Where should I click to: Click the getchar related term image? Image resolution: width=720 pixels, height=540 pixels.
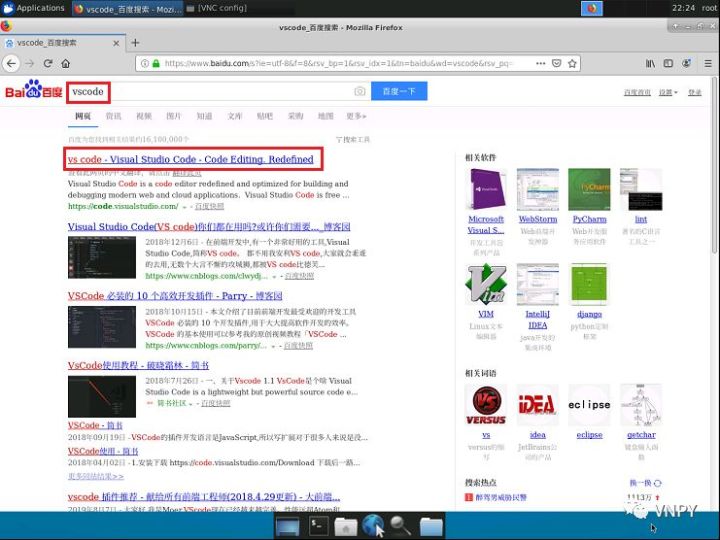tap(641, 405)
